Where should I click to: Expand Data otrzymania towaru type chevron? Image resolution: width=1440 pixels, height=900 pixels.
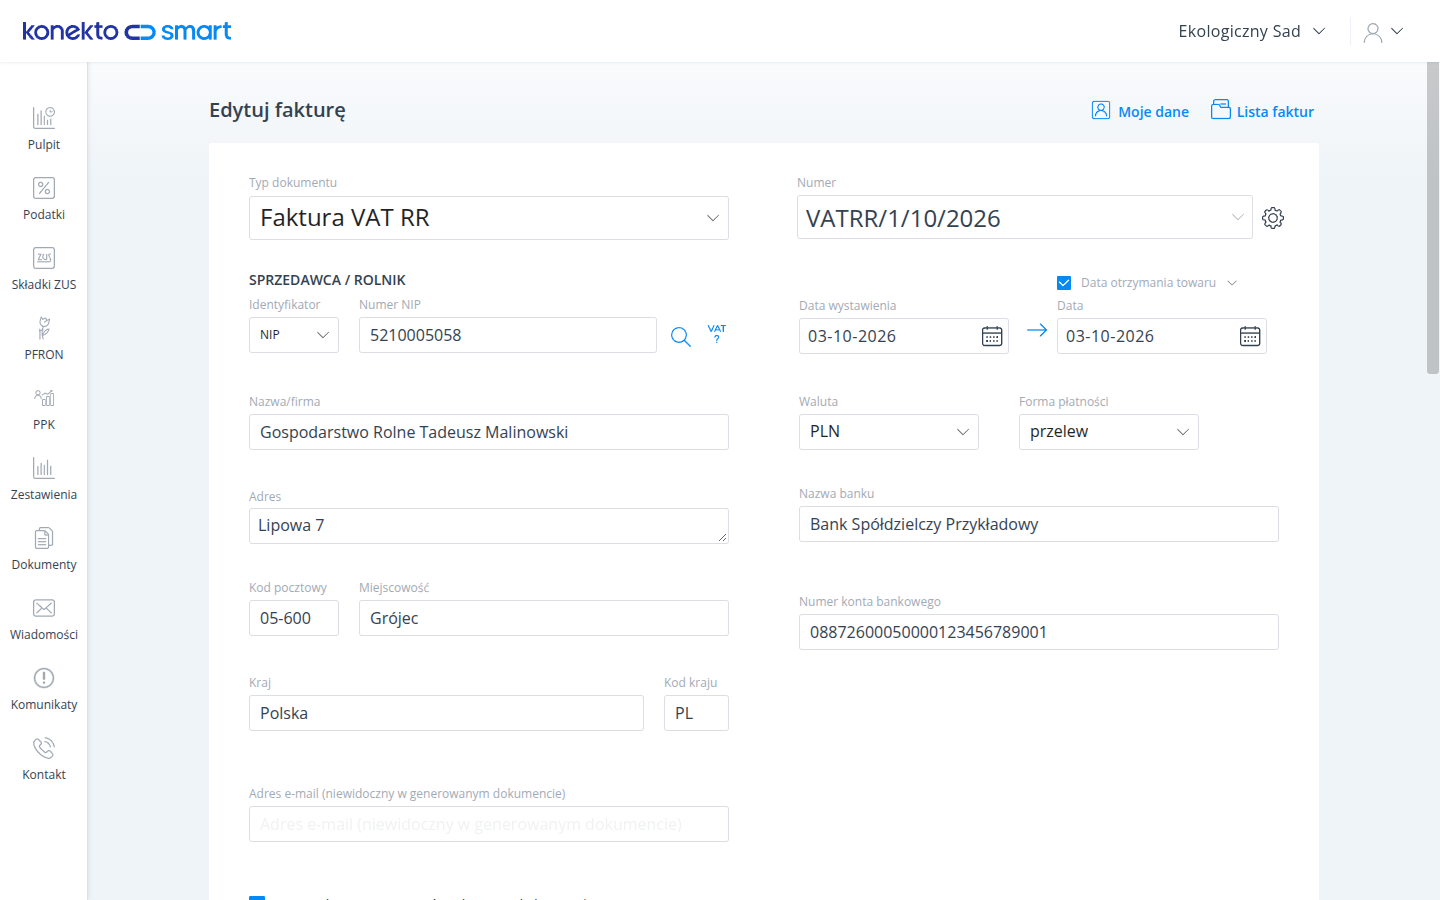pos(1232,283)
